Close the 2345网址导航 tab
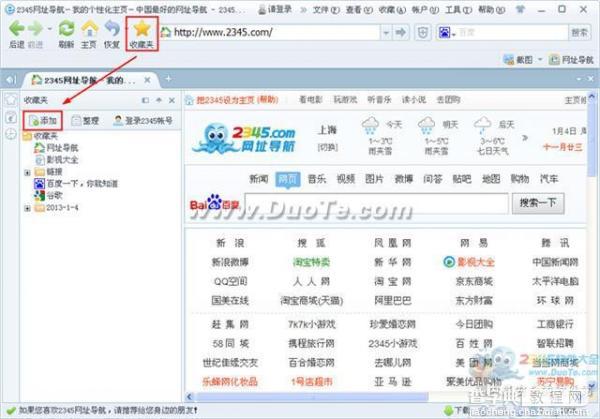The width and height of the screenshot is (600, 419). coord(147,80)
